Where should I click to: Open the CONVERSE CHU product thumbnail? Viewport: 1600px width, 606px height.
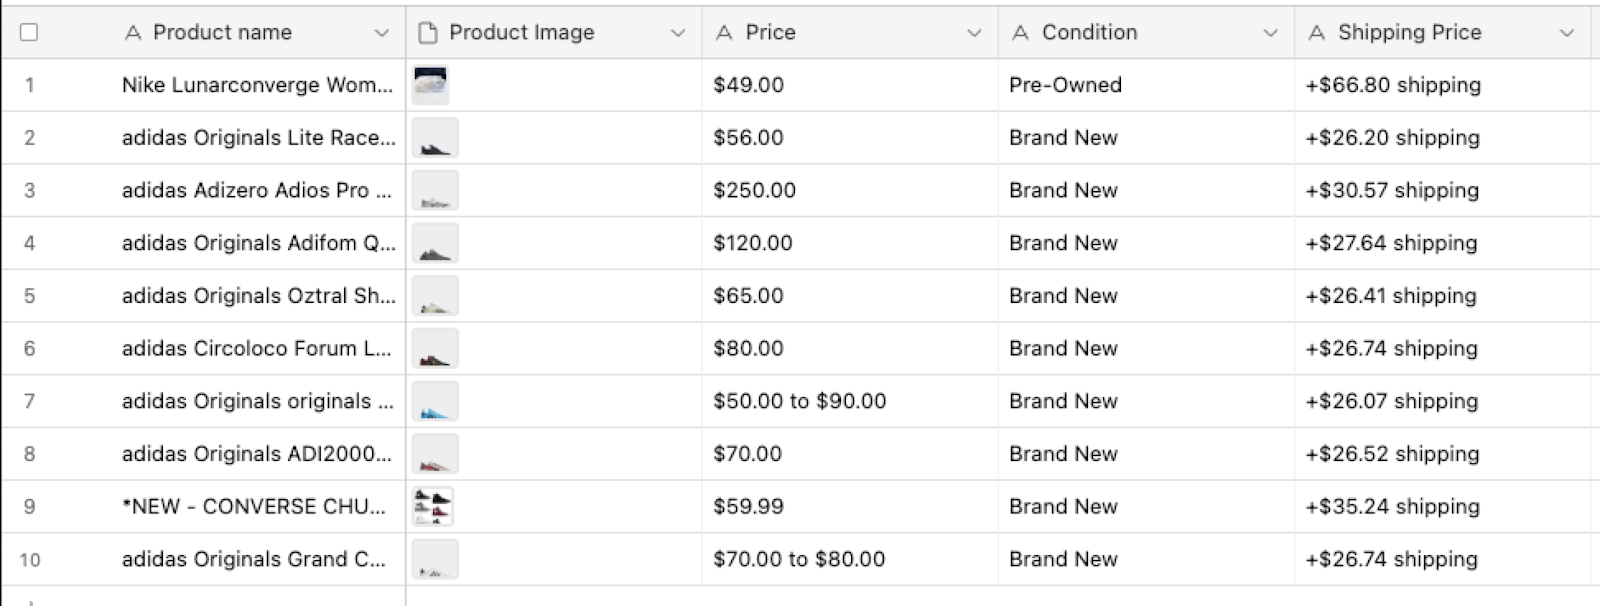433,507
